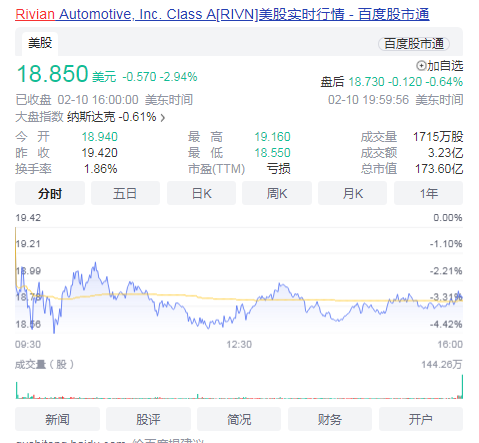Open the 新闻 news section
Viewport: 479px width, 443px height.
point(57,419)
